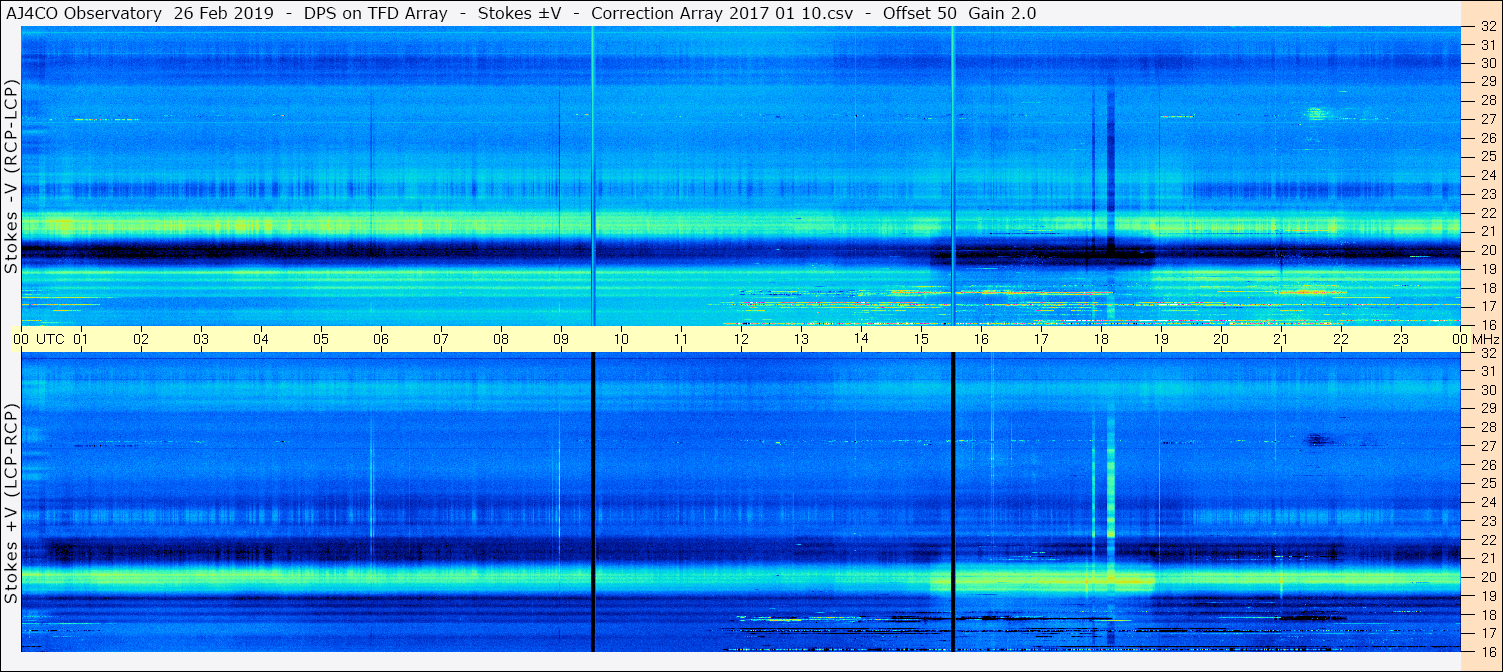Select the 09 hour mark on time axis
The height and width of the screenshot is (672, 1503).
tap(561, 339)
